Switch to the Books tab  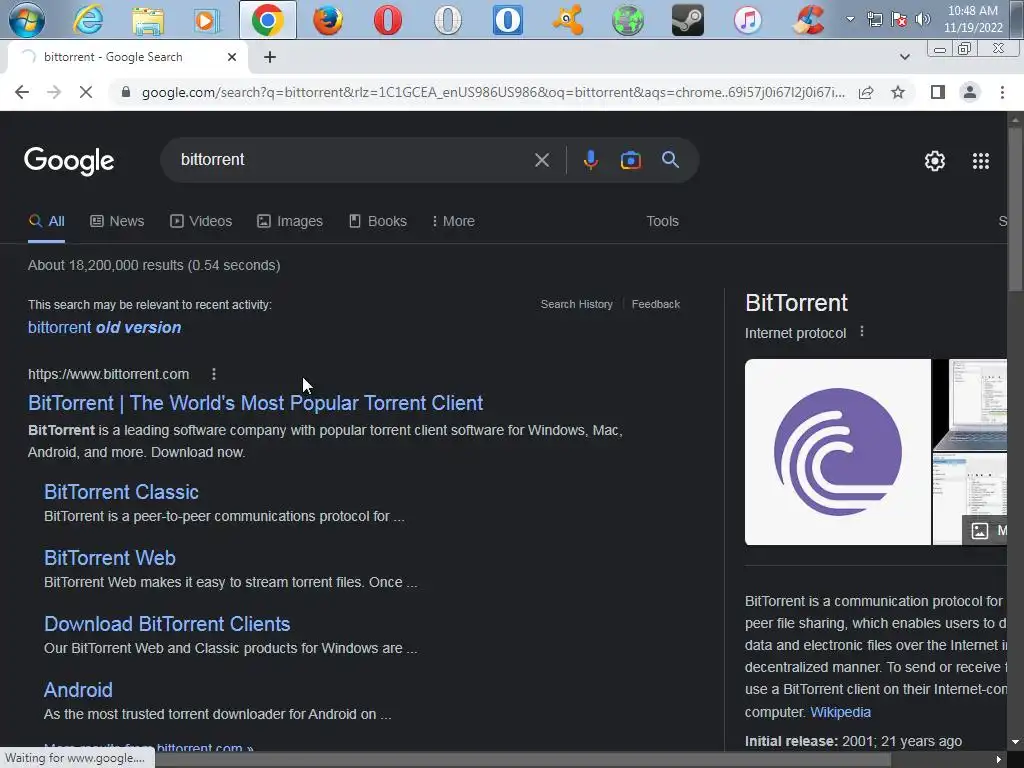point(377,221)
